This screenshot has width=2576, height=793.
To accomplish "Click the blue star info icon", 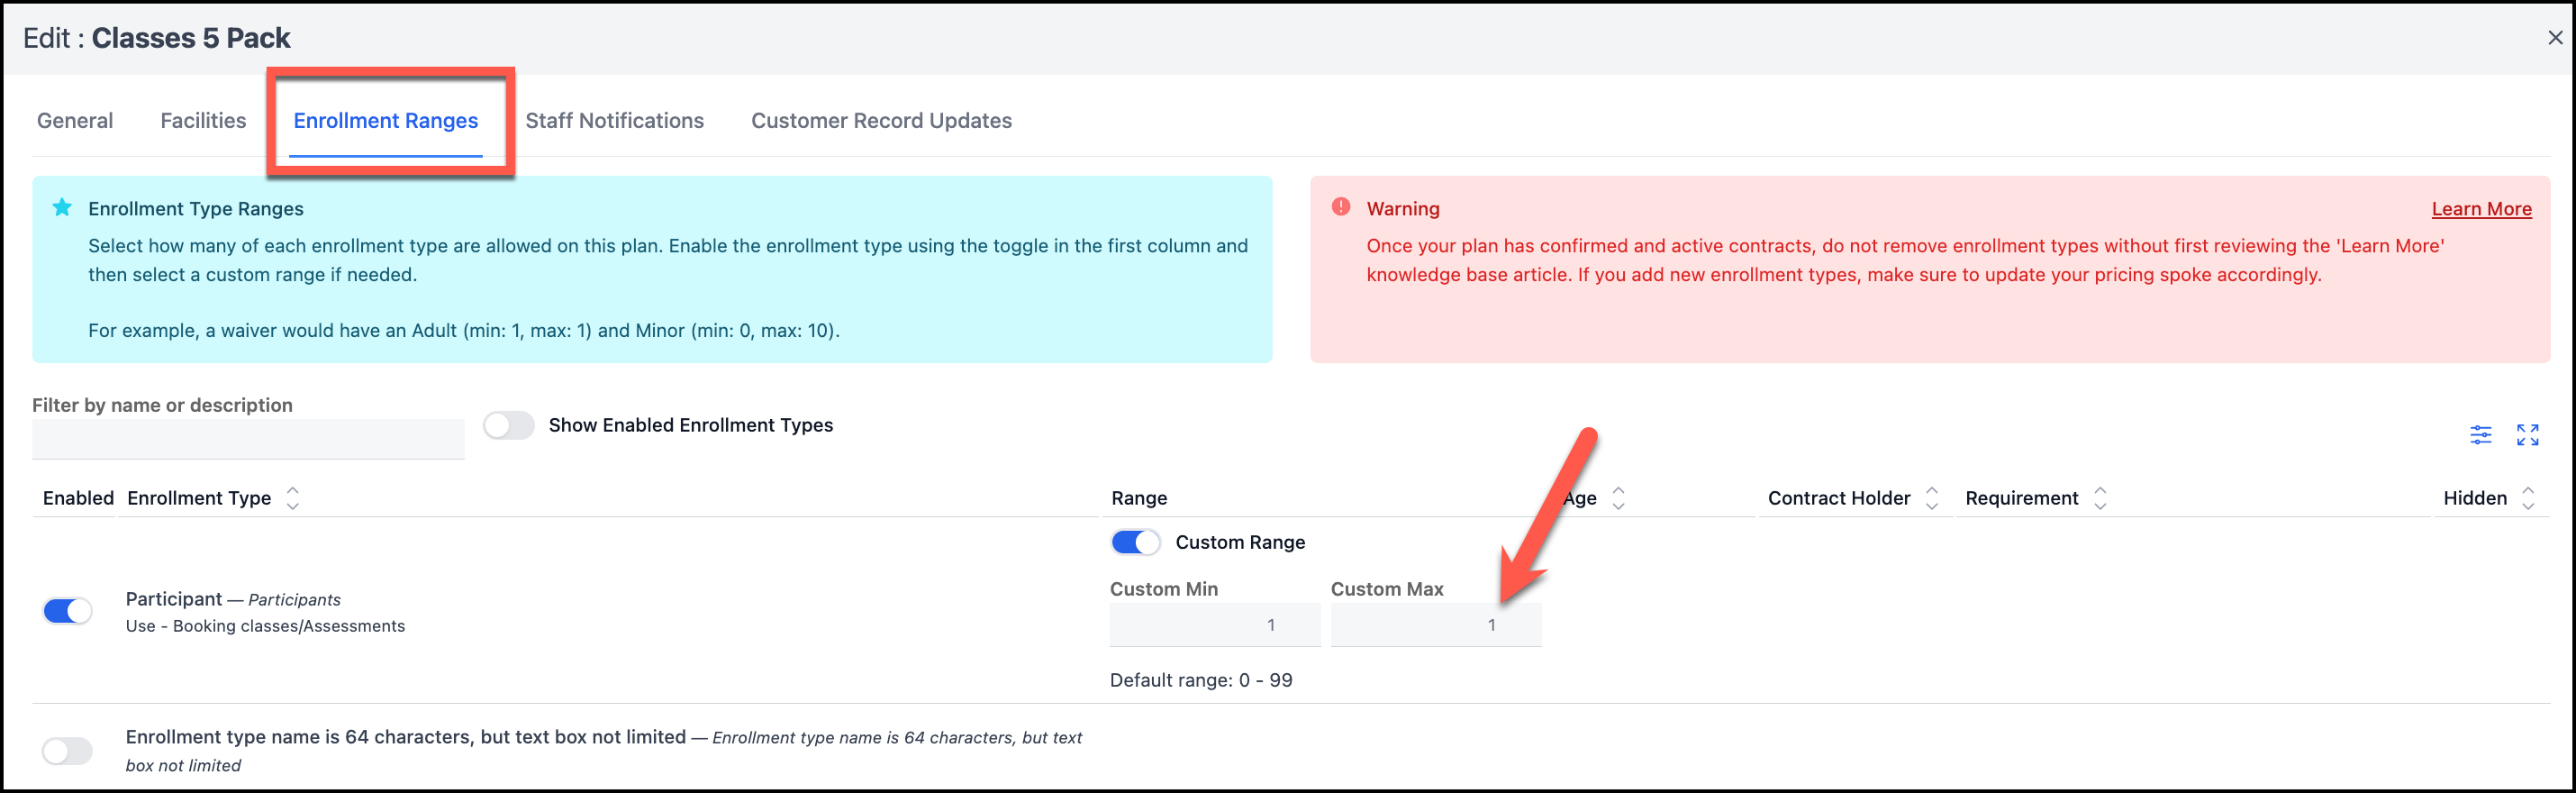I will tap(62, 207).
